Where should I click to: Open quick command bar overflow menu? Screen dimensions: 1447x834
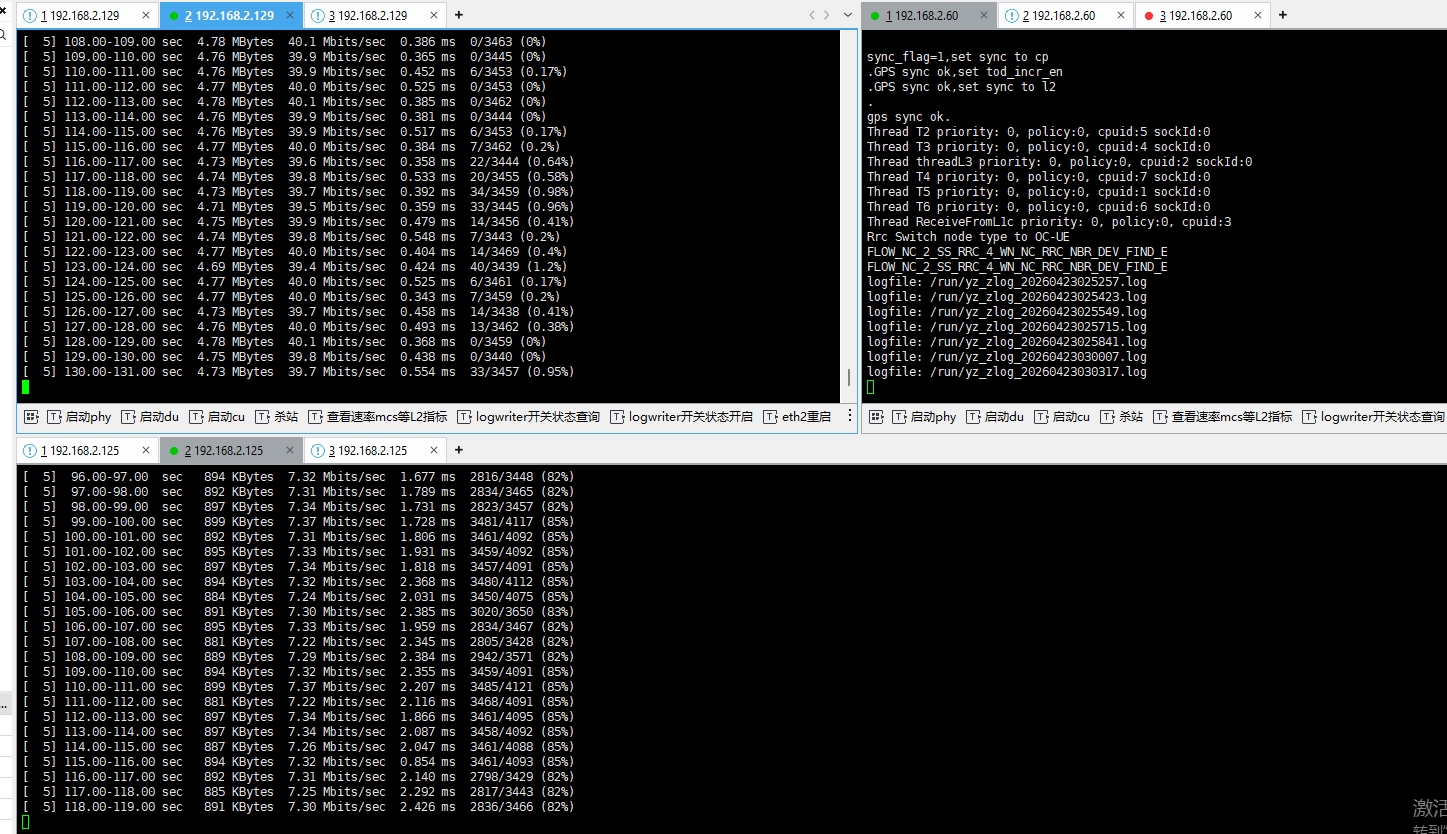pos(850,416)
